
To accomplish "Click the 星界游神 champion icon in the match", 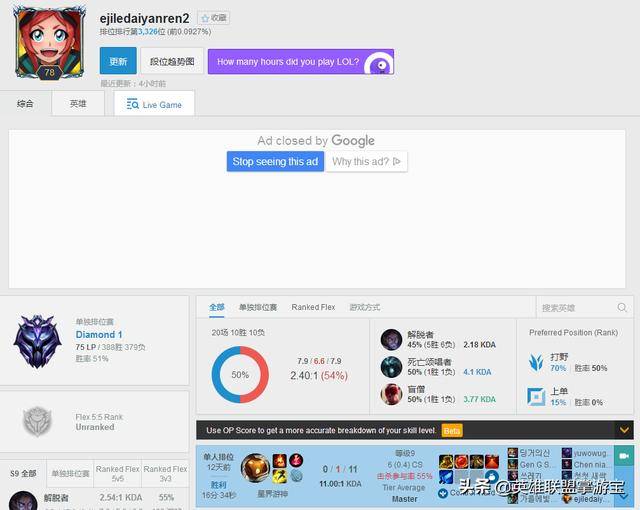I will coord(256,468).
